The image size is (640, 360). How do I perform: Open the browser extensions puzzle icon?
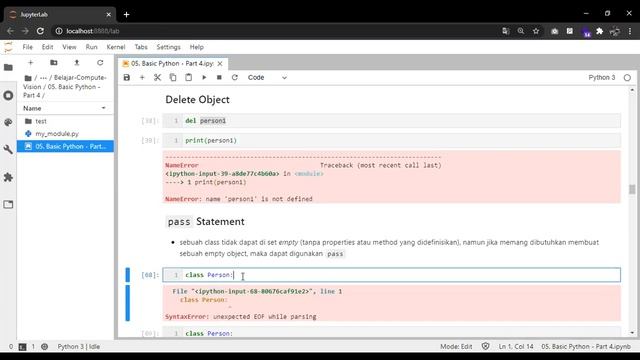(x=600, y=31)
